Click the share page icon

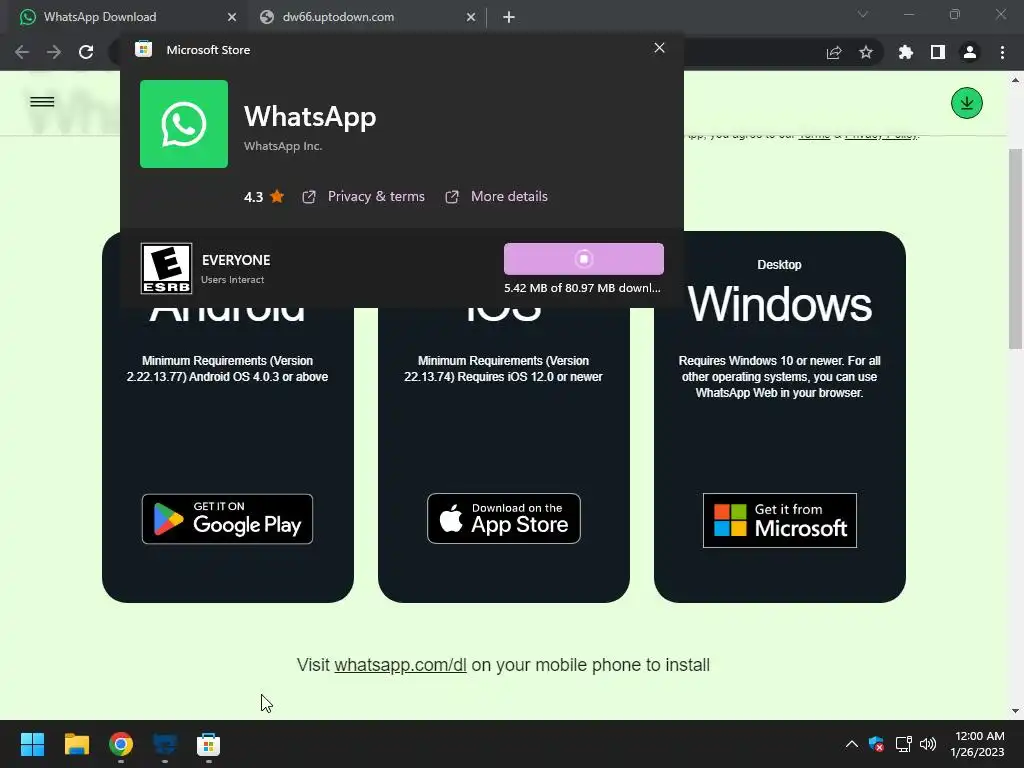834,52
